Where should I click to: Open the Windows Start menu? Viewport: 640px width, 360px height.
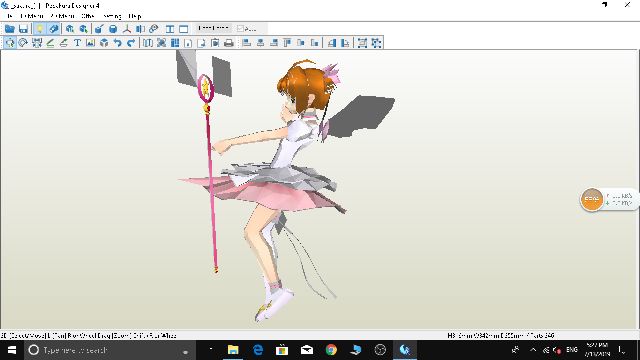(12, 350)
